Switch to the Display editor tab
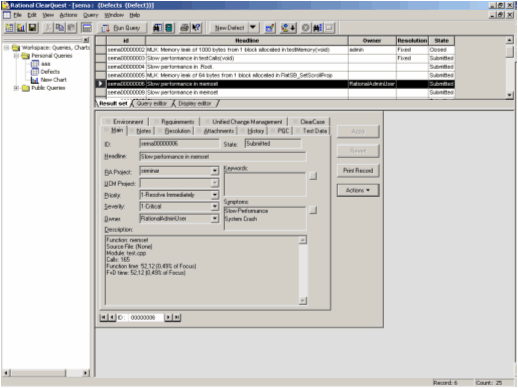The width and height of the screenshot is (518, 388). point(195,104)
